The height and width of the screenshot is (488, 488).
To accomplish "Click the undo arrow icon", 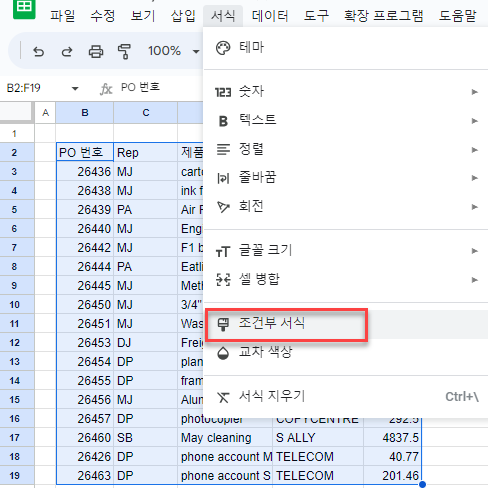I will tap(39, 52).
